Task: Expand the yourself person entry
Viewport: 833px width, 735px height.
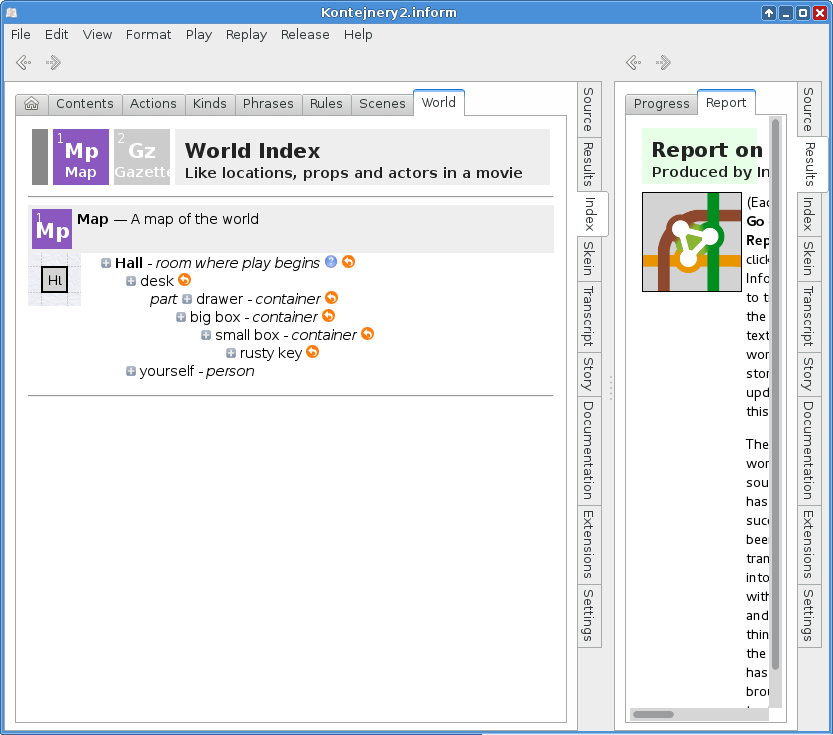Action: (x=131, y=371)
